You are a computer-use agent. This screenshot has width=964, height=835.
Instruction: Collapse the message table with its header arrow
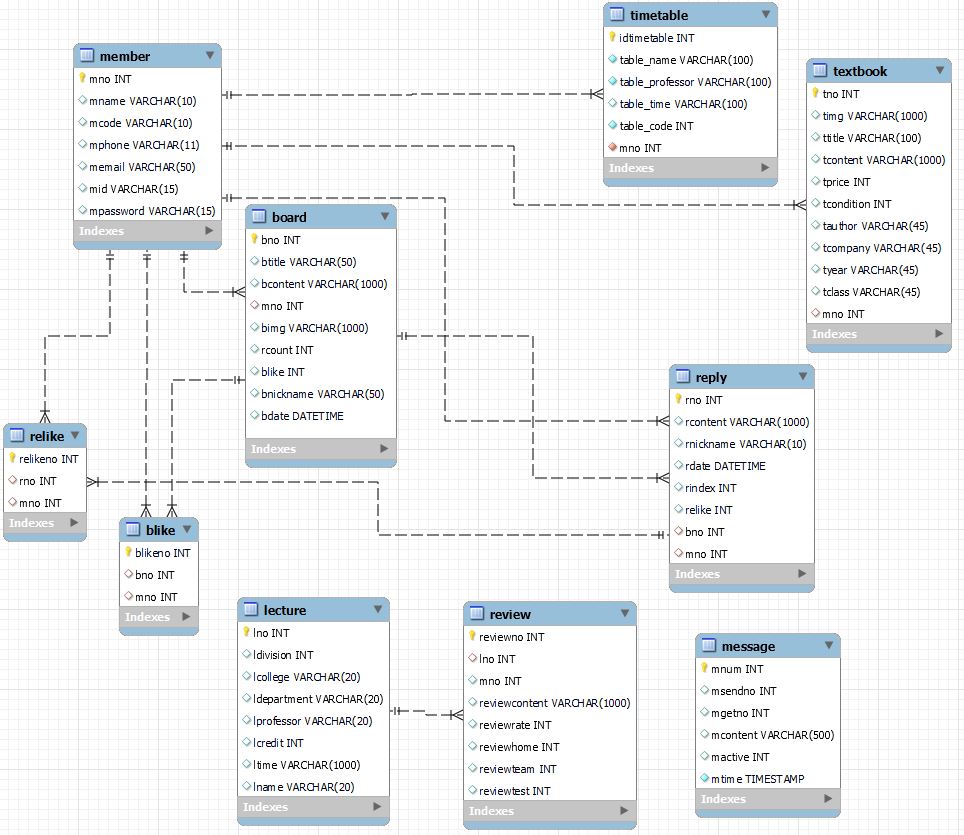(x=829, y=646)
